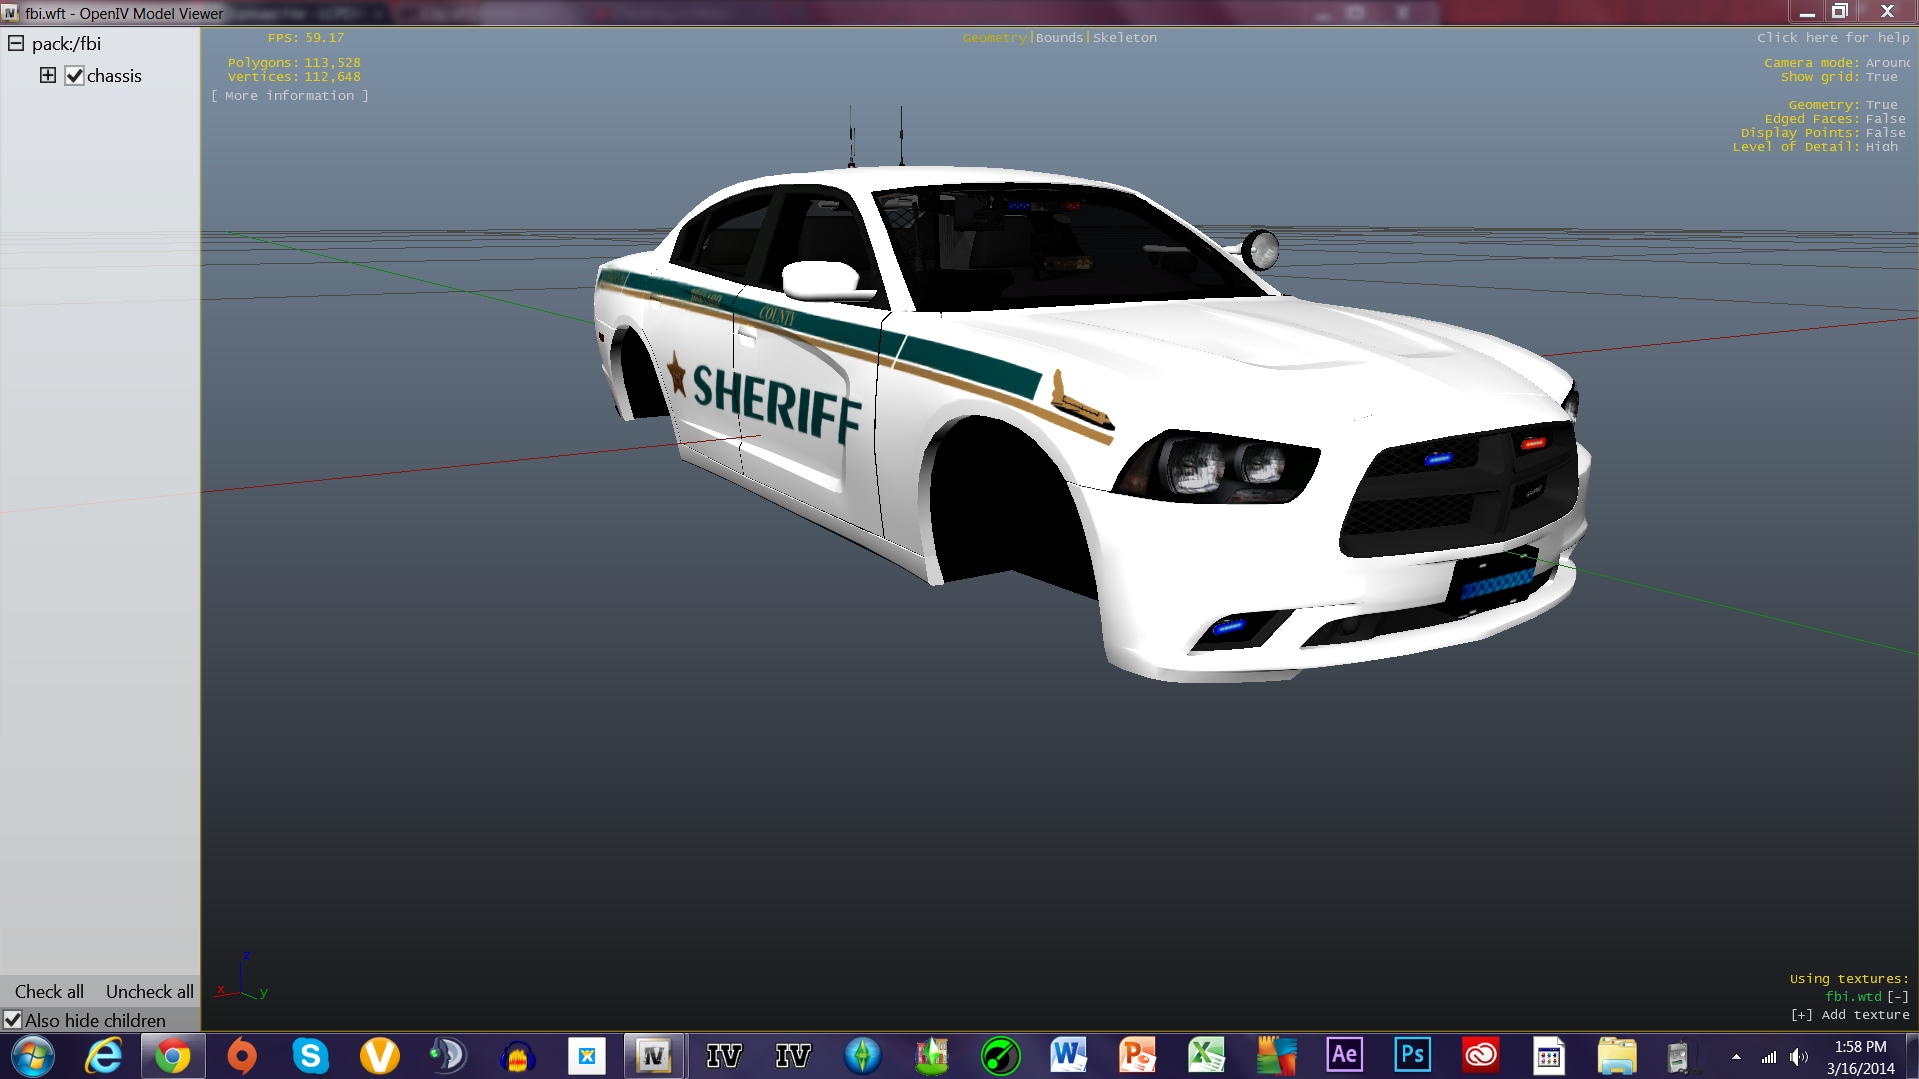
Task: Open the Click here for help link
Action: [x=1832, y=38]
